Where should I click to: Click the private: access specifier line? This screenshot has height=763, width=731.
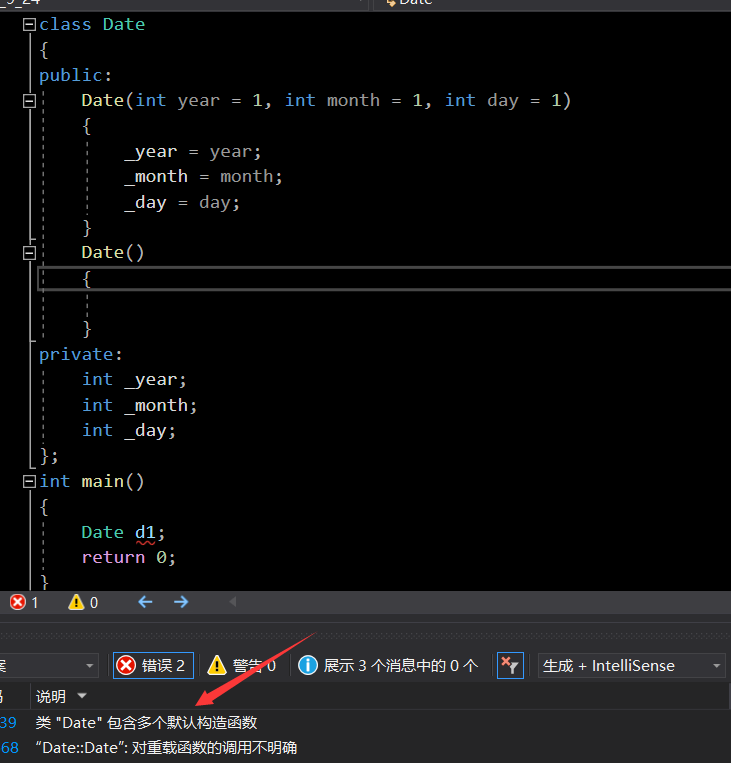tap(80, 354)
